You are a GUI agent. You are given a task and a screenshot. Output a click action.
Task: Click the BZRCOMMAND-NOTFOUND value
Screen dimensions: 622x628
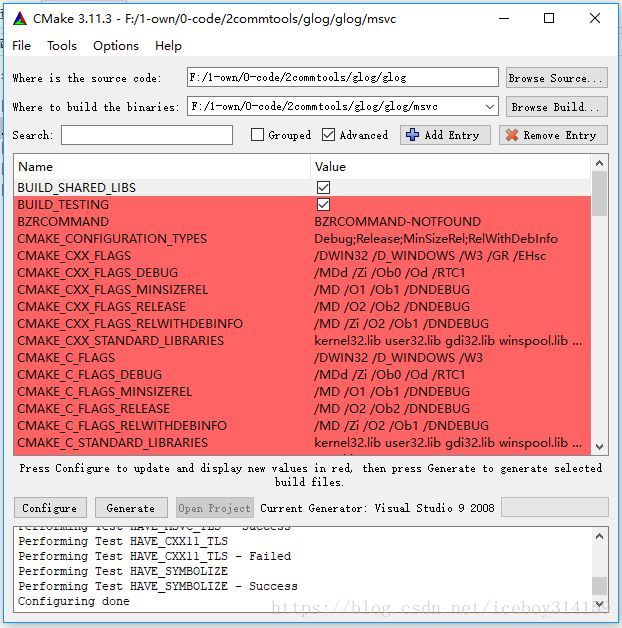tap(397, 221)
